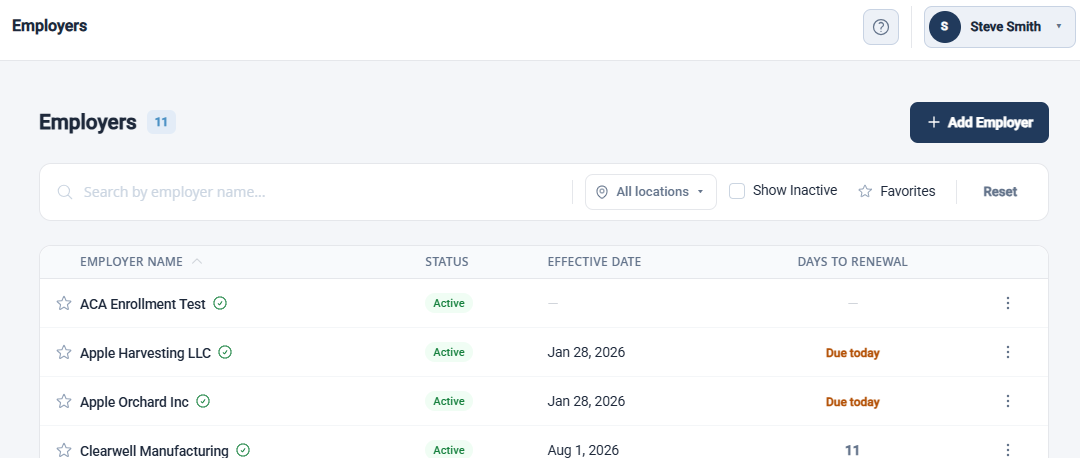Click Active badge in Clearwell Manufacturing row

click(x=449, y=450)
